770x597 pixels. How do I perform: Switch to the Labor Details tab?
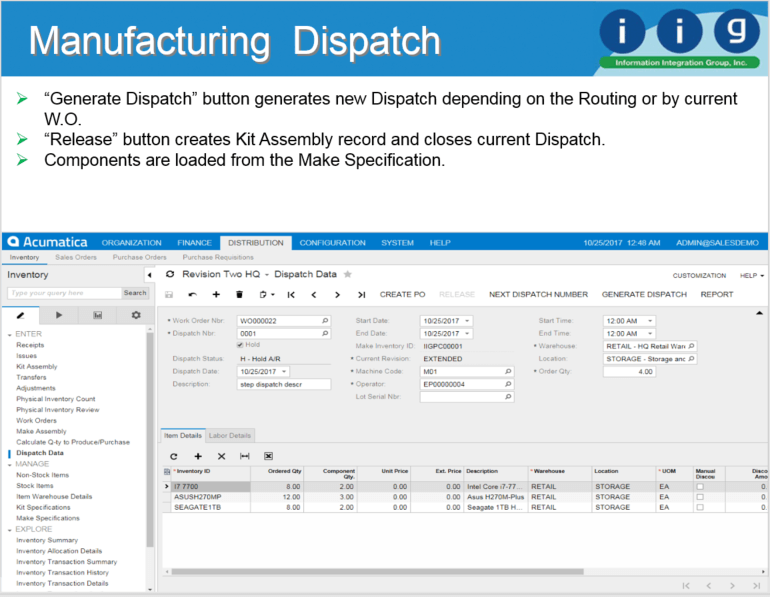click(230, 435)
